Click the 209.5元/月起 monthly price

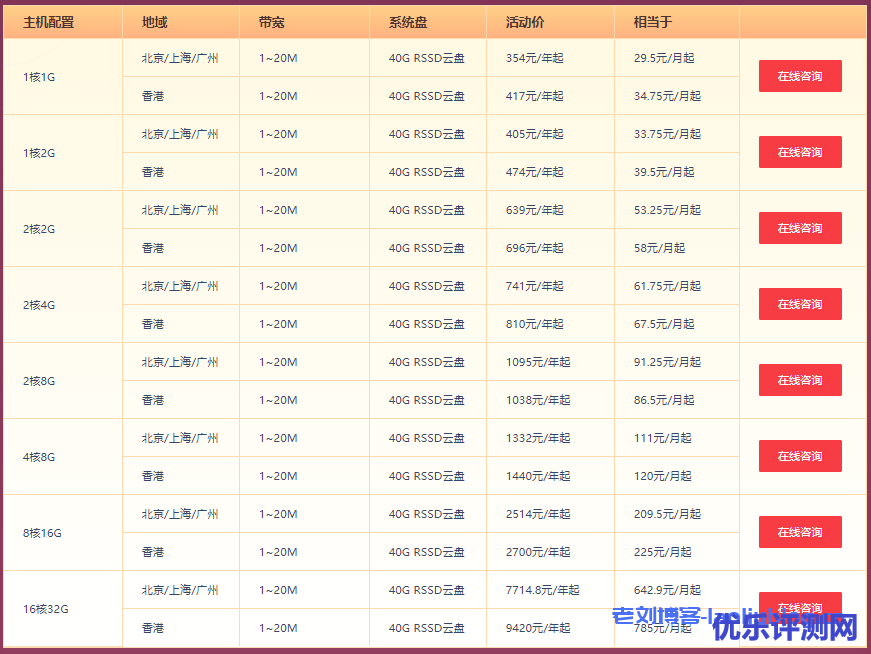pos(667,514)
